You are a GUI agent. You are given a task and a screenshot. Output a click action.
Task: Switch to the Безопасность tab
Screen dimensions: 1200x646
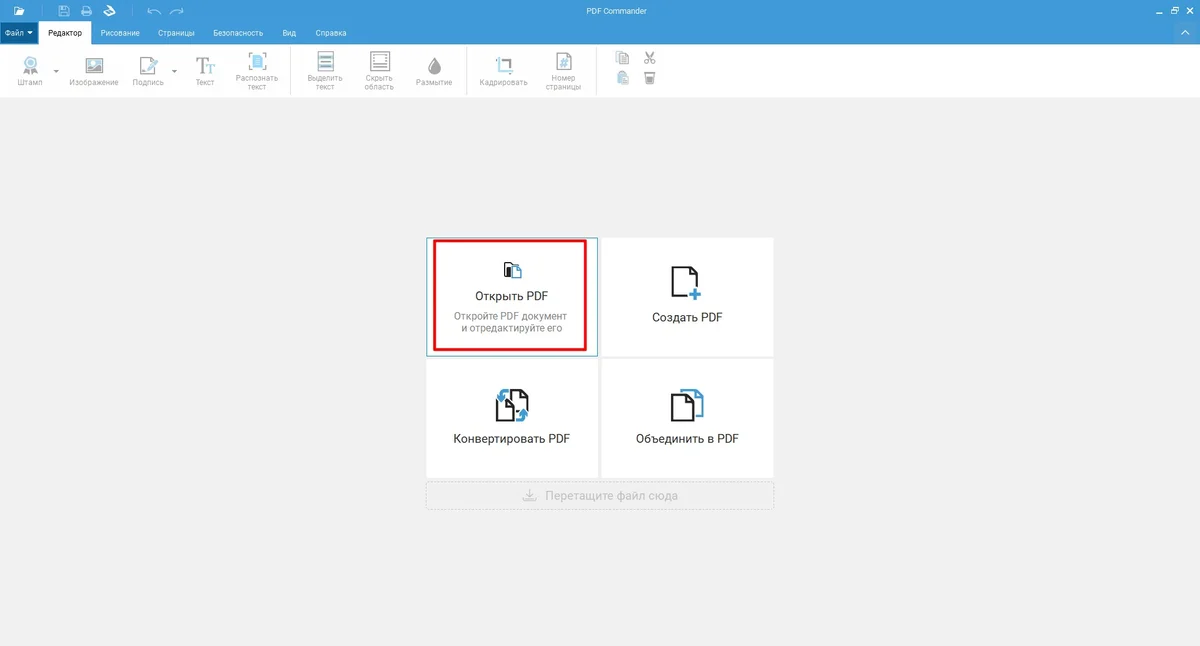pos(238,33)
